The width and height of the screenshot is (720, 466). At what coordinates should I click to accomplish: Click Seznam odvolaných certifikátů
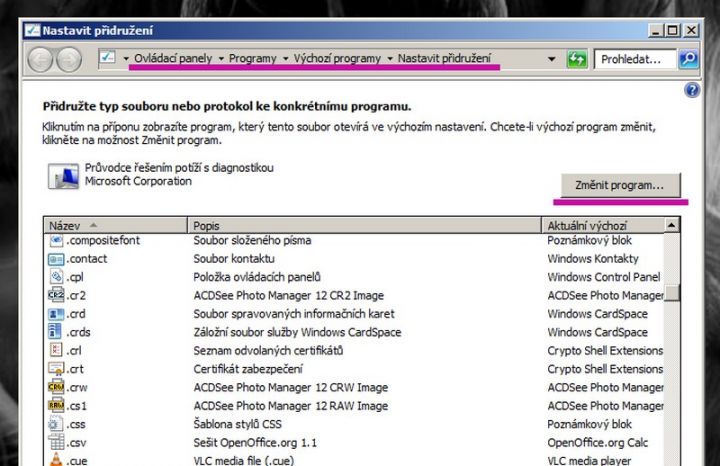pyautogui.click(x=268, y=350)
